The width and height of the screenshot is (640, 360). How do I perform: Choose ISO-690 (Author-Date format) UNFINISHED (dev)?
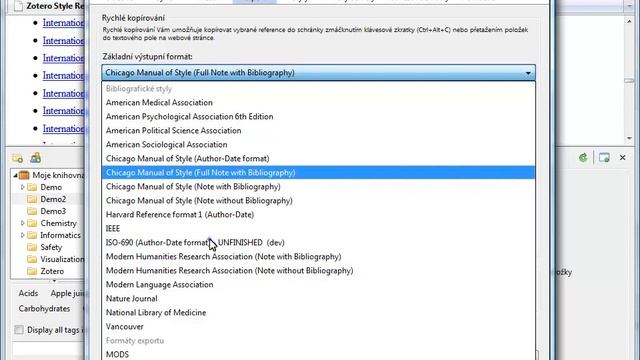[318, 242]
